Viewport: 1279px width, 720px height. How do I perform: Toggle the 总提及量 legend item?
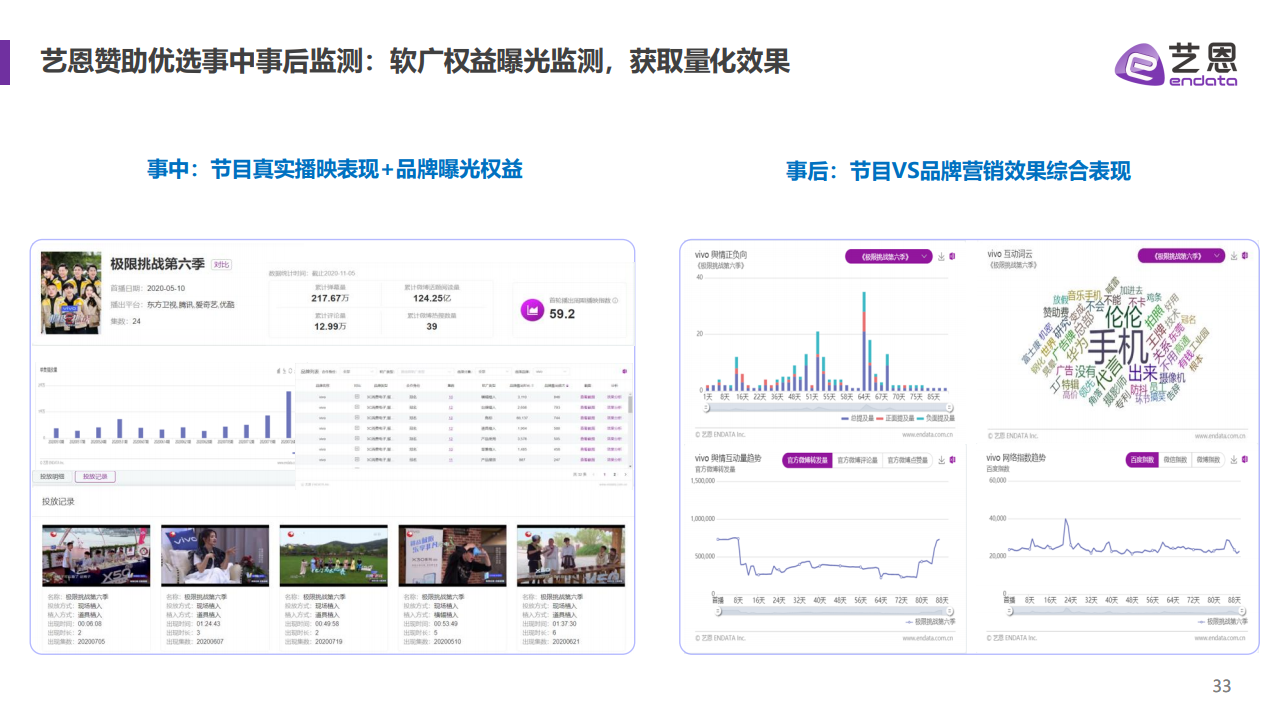tap(859, 419)
